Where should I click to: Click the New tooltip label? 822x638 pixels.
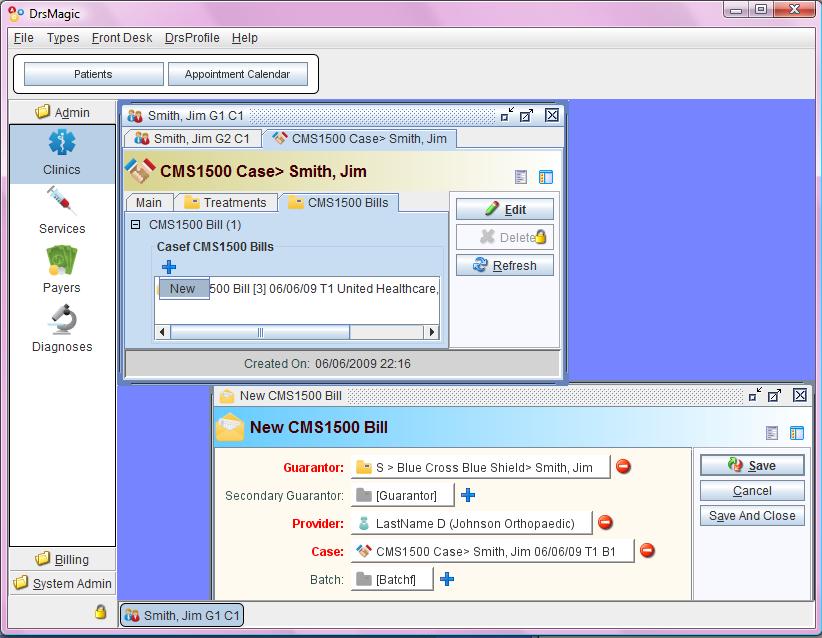tap(184, 288)
